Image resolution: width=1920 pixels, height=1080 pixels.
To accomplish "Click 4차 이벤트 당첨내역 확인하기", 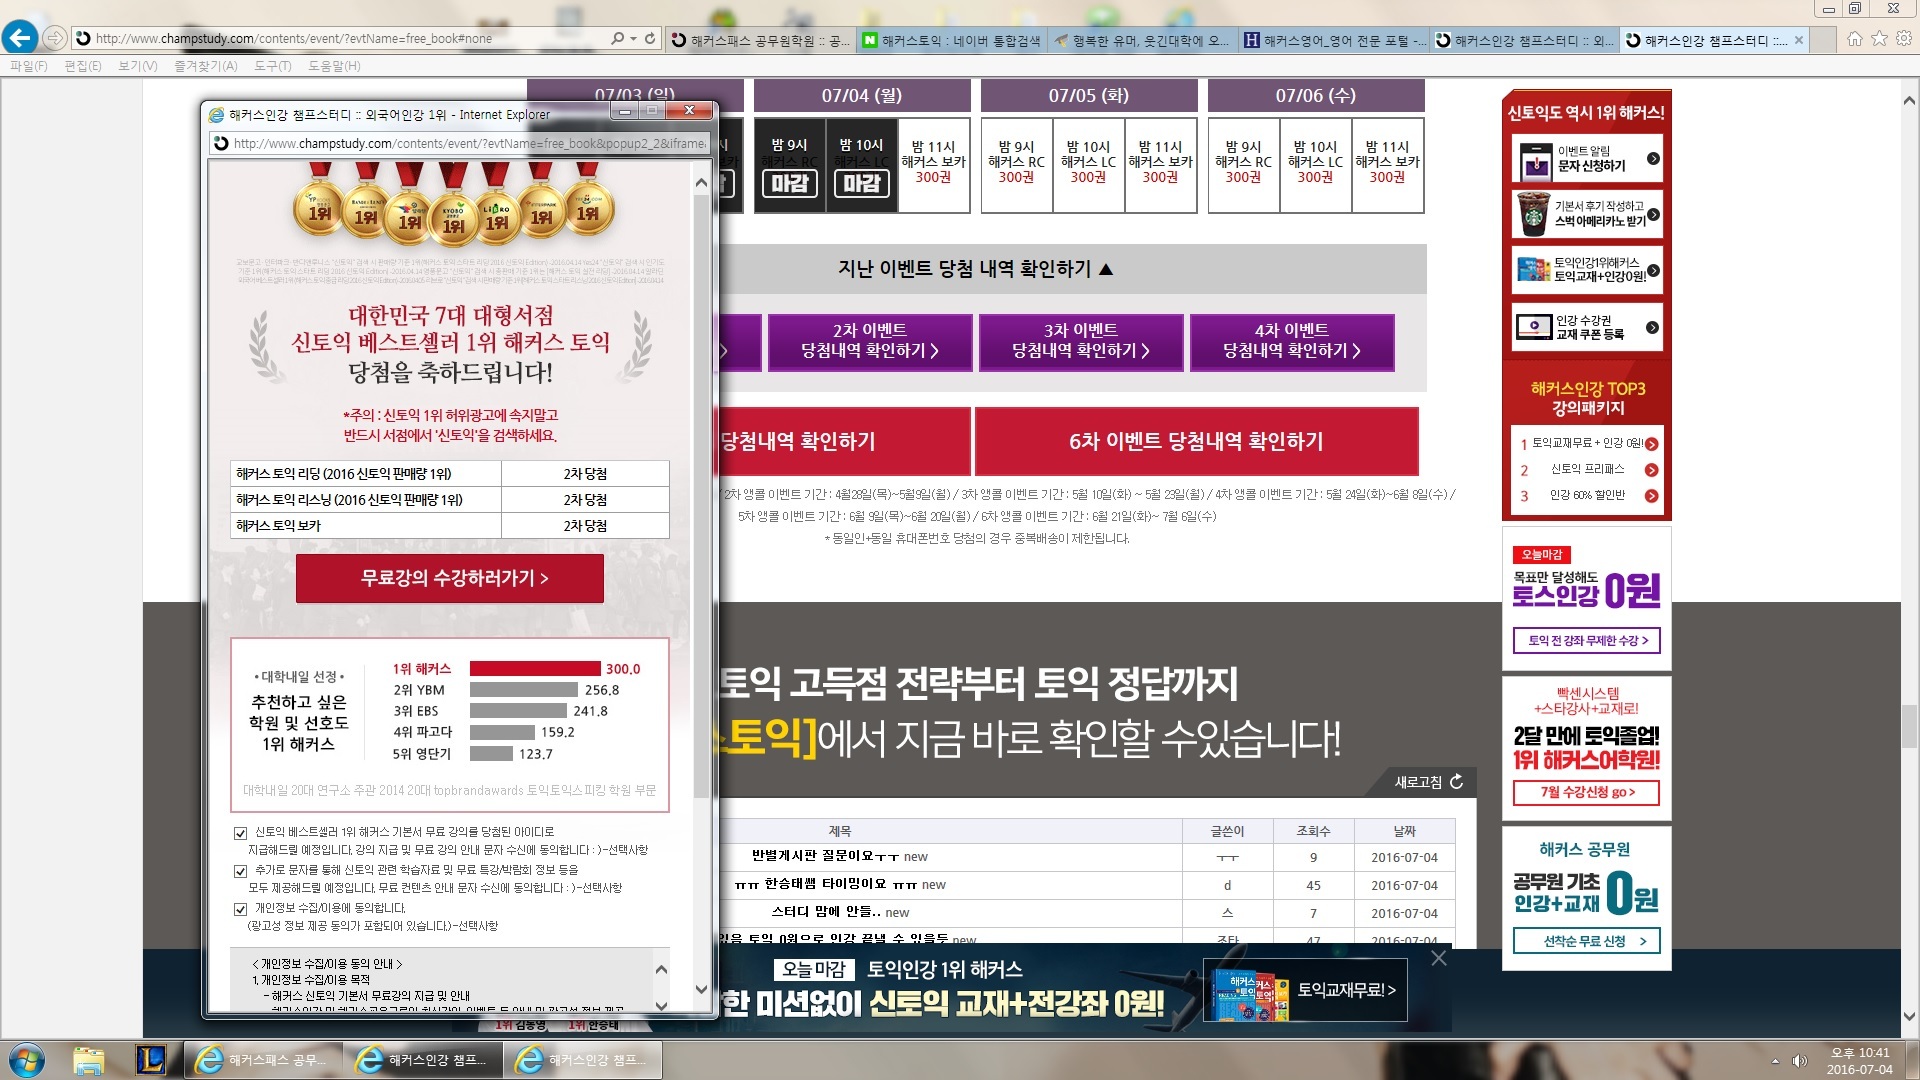I will [x=1292, y=342].
